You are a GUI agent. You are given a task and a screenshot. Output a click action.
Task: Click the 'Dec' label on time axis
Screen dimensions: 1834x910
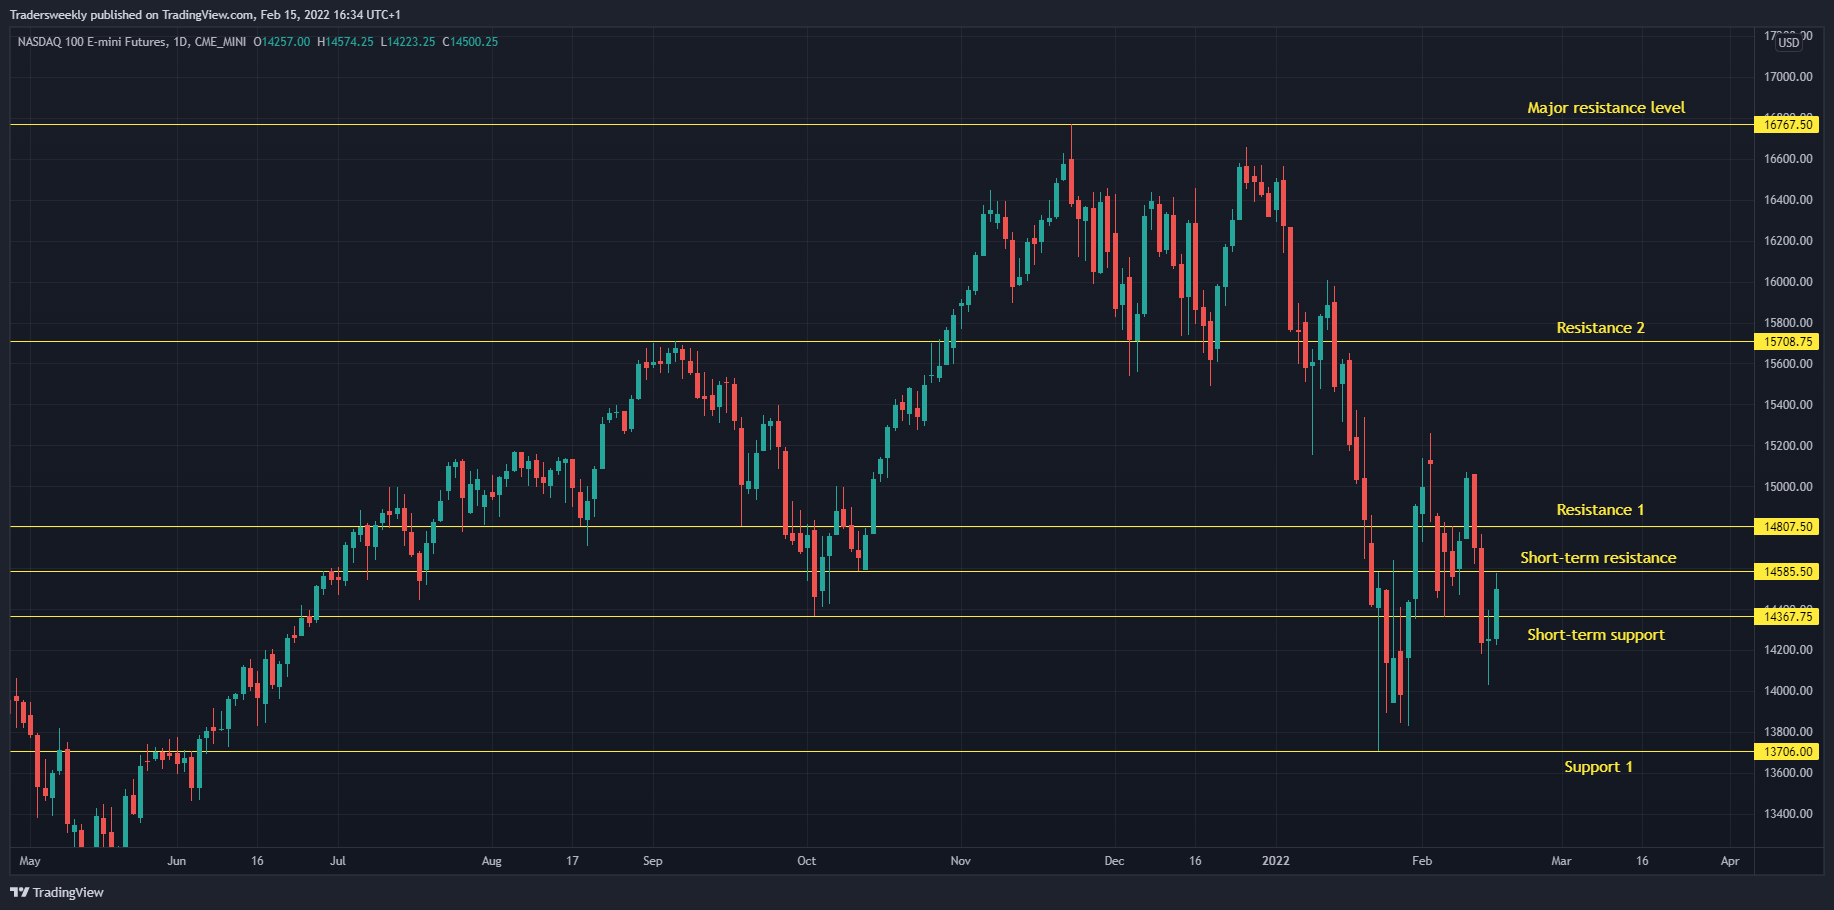click(1114, 861)
